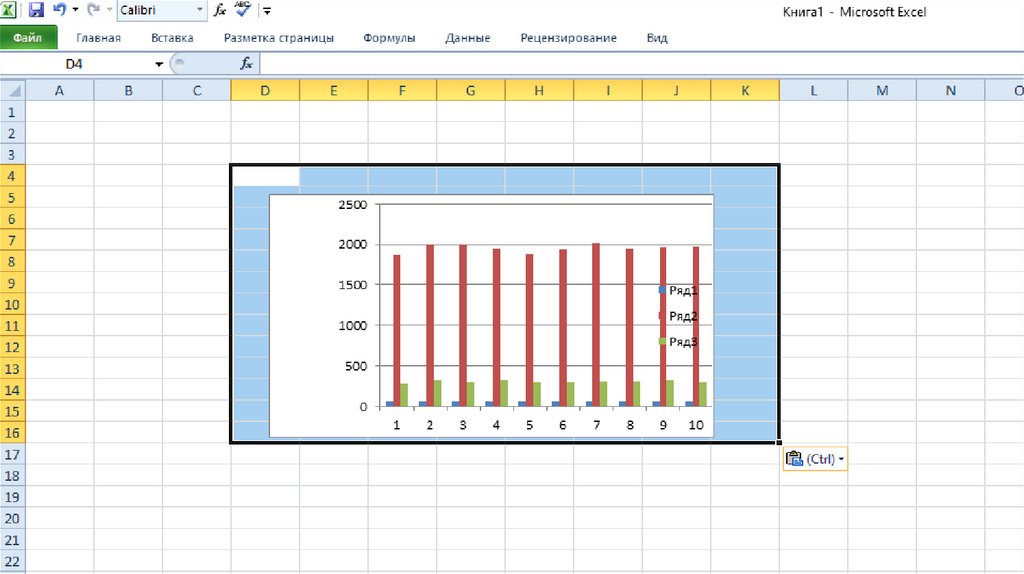Click the Ряд3 green legend swatch

(662, 342)
